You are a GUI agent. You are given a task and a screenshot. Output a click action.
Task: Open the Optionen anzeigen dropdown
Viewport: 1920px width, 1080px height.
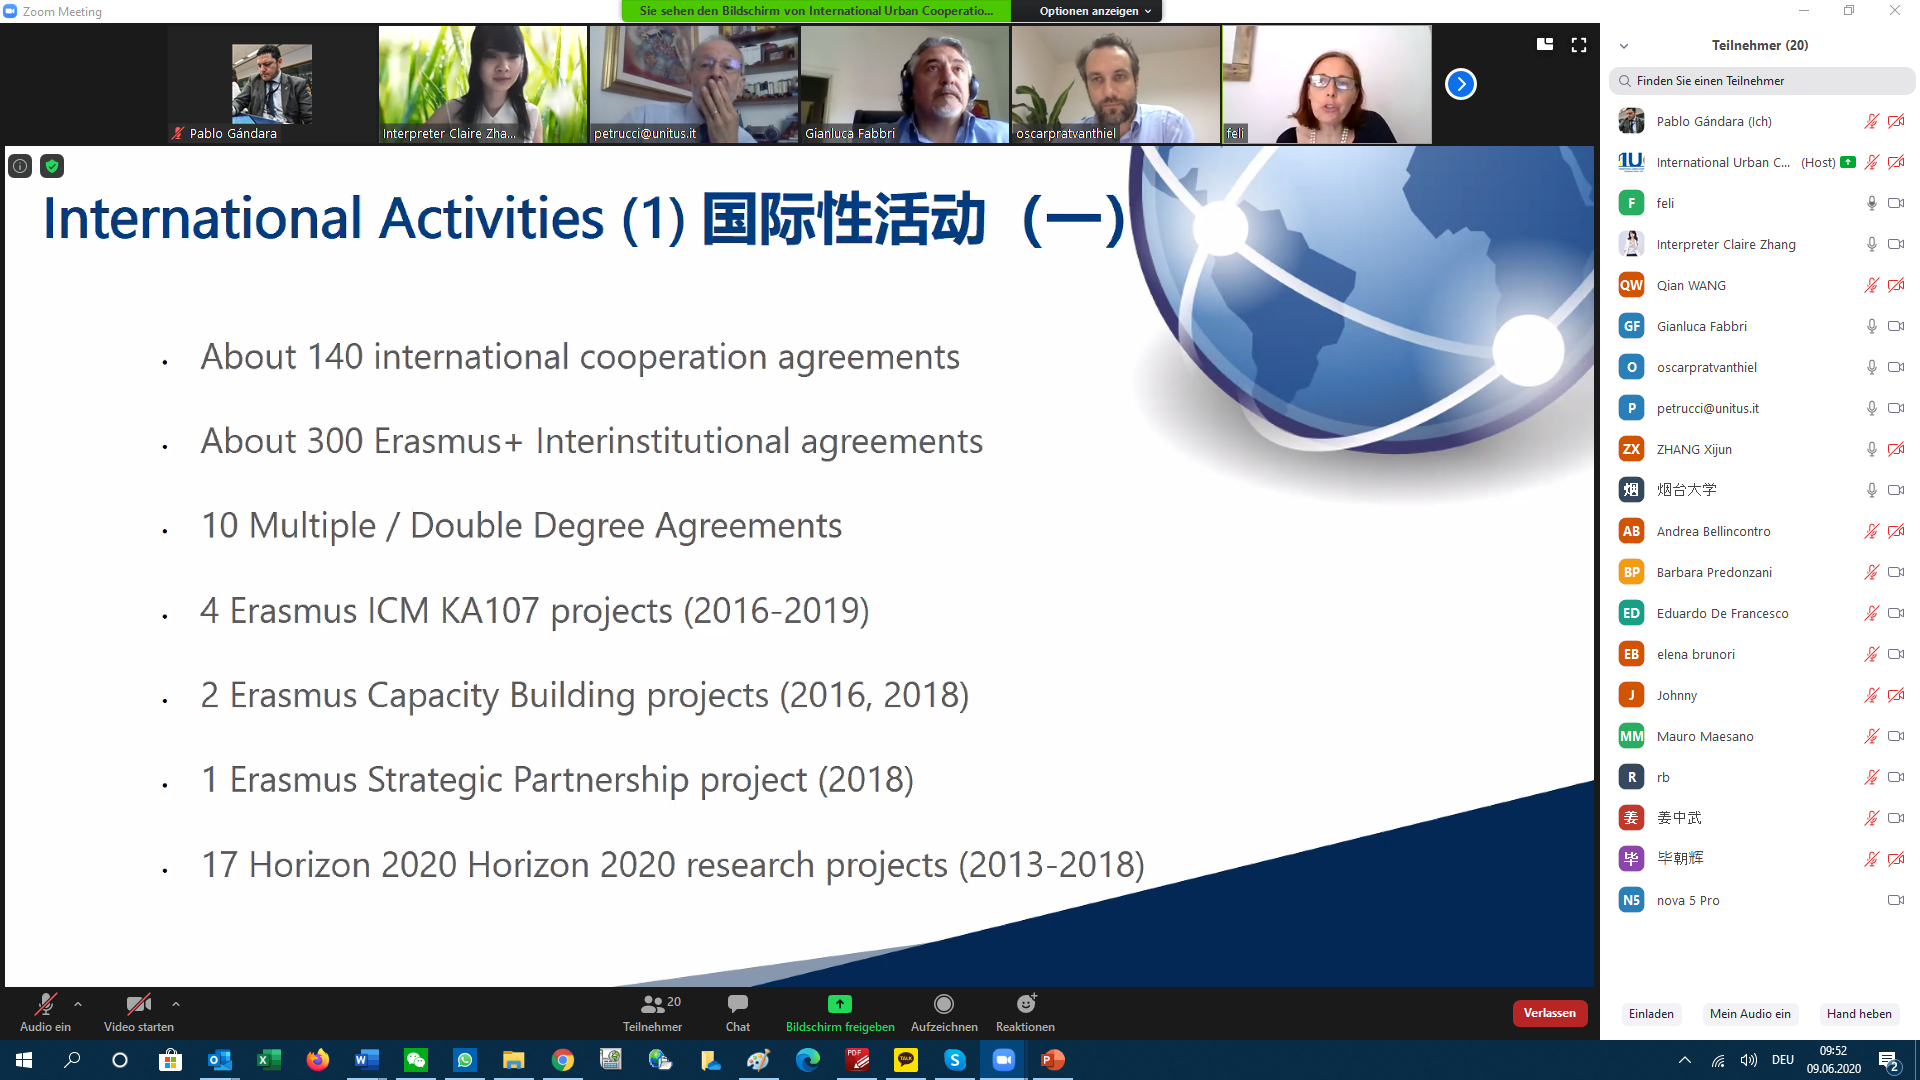click(x=1094, y=11)
